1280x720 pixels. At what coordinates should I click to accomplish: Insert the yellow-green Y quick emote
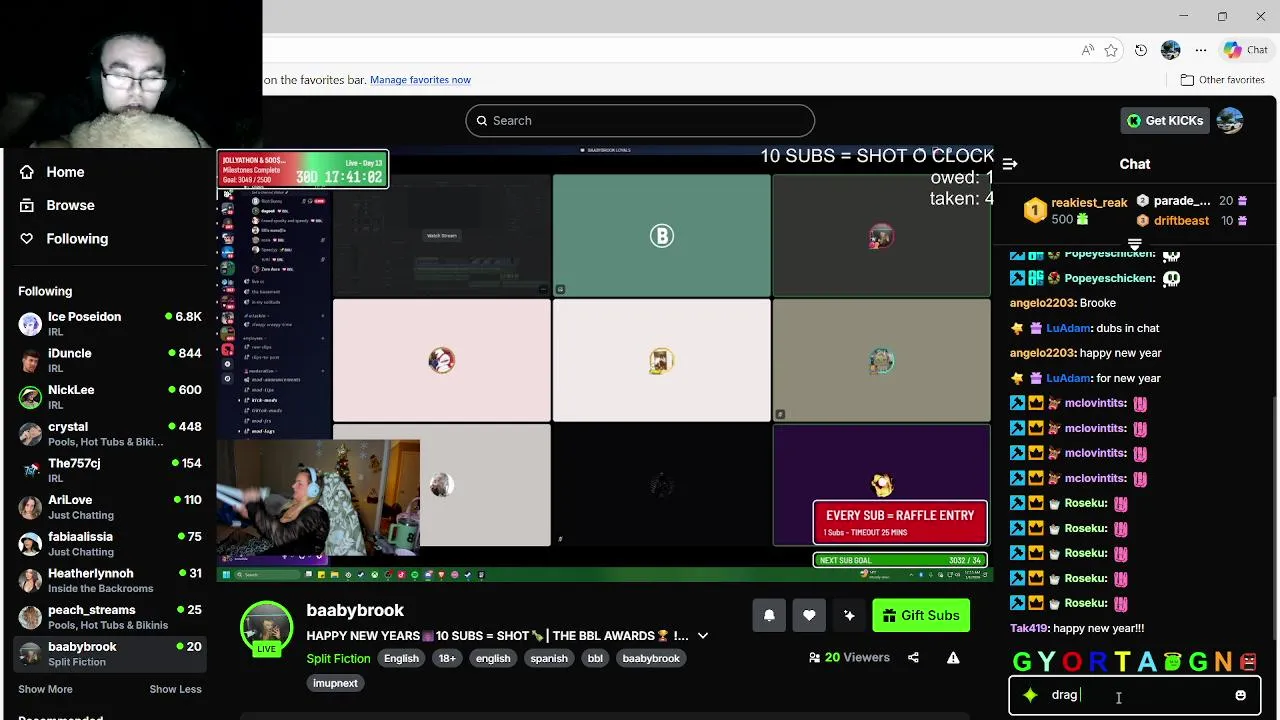point(1047,661)
